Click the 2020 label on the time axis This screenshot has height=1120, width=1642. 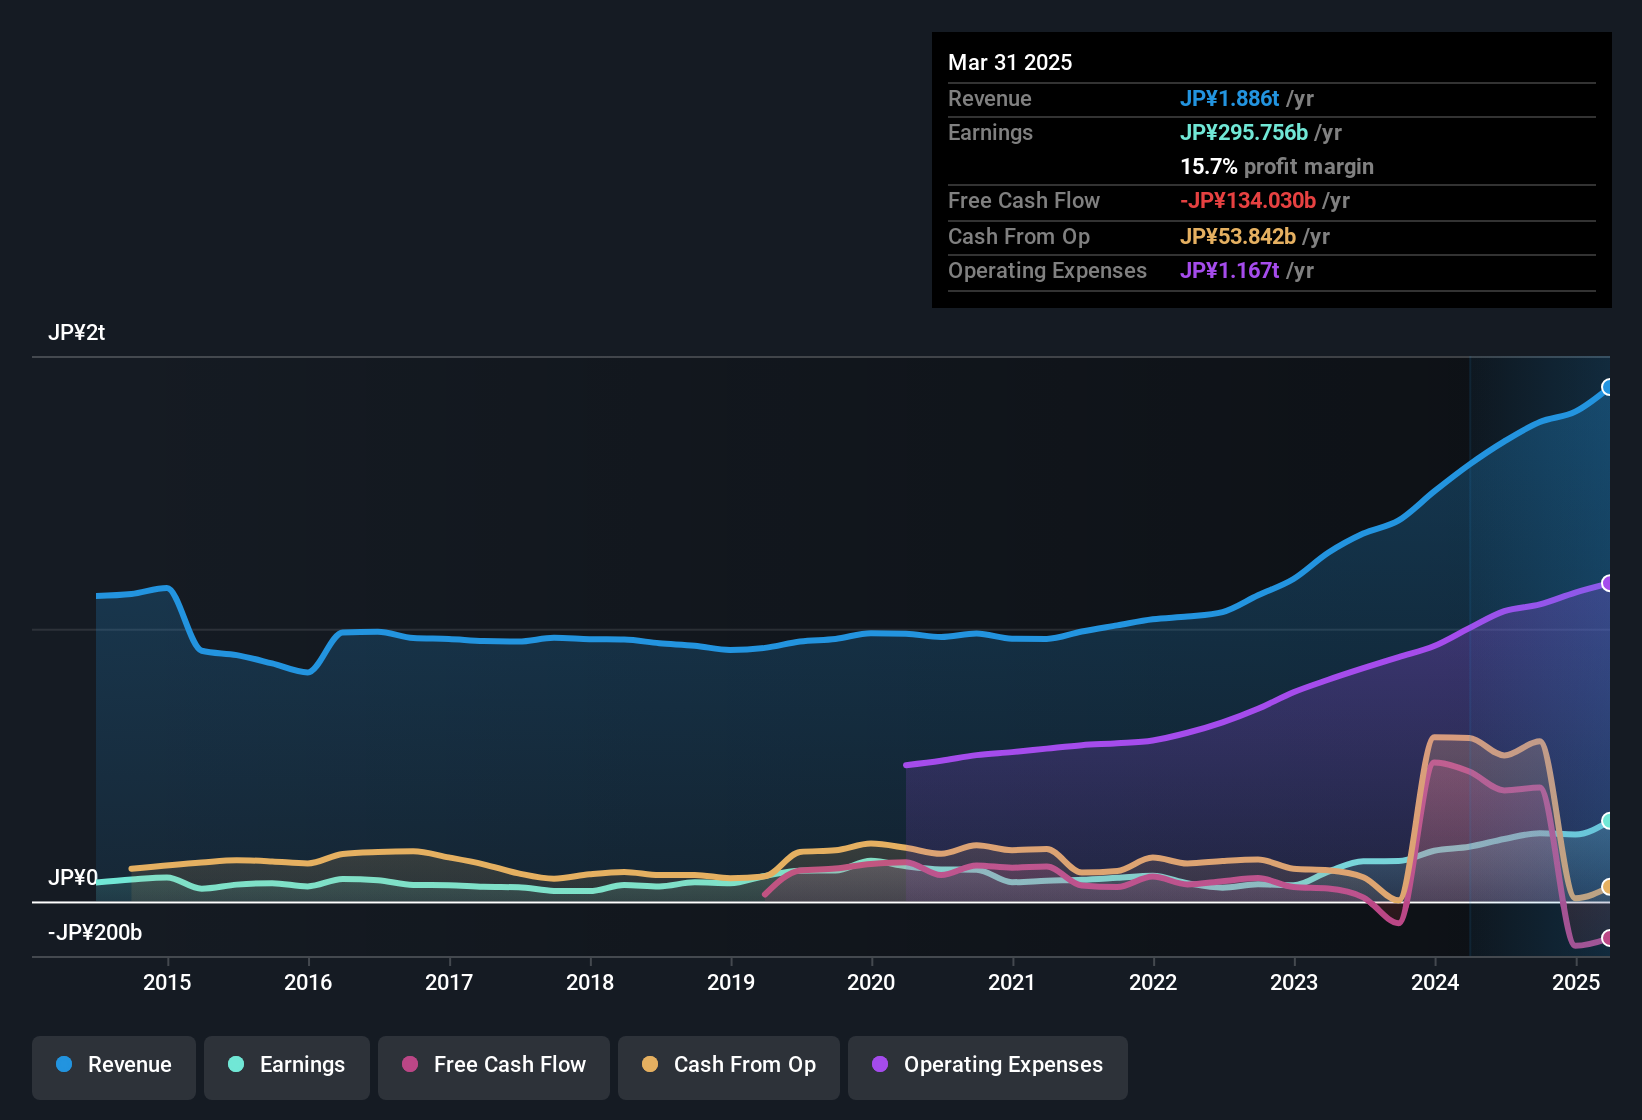871,982
